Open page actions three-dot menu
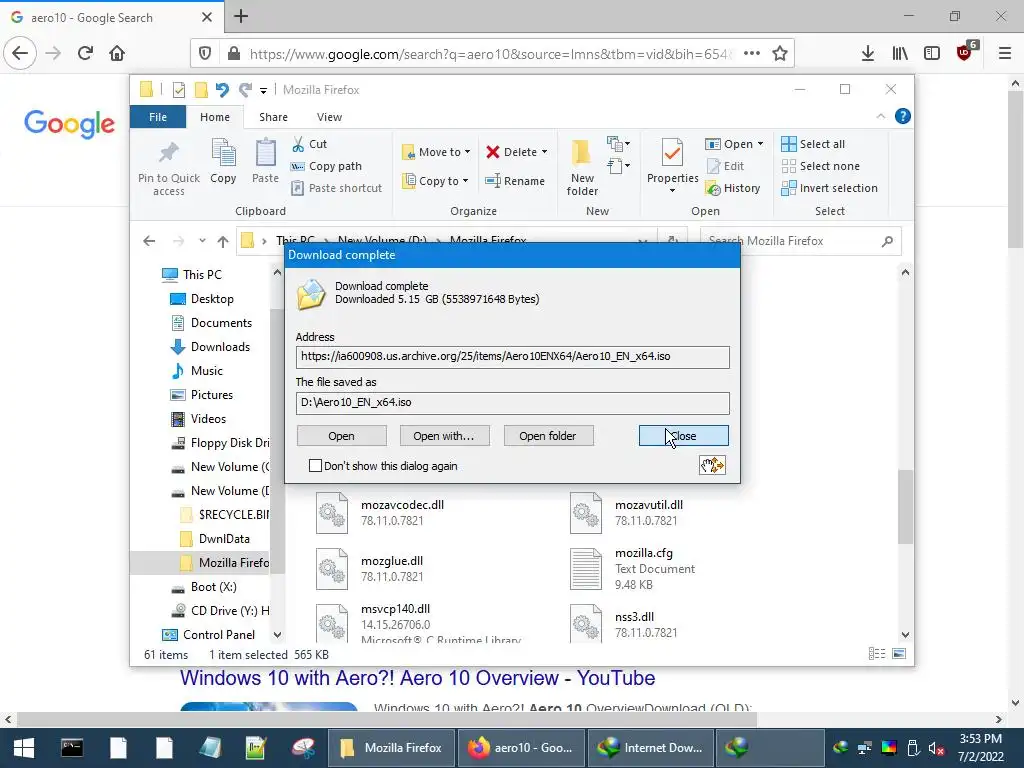 point(752,53)
